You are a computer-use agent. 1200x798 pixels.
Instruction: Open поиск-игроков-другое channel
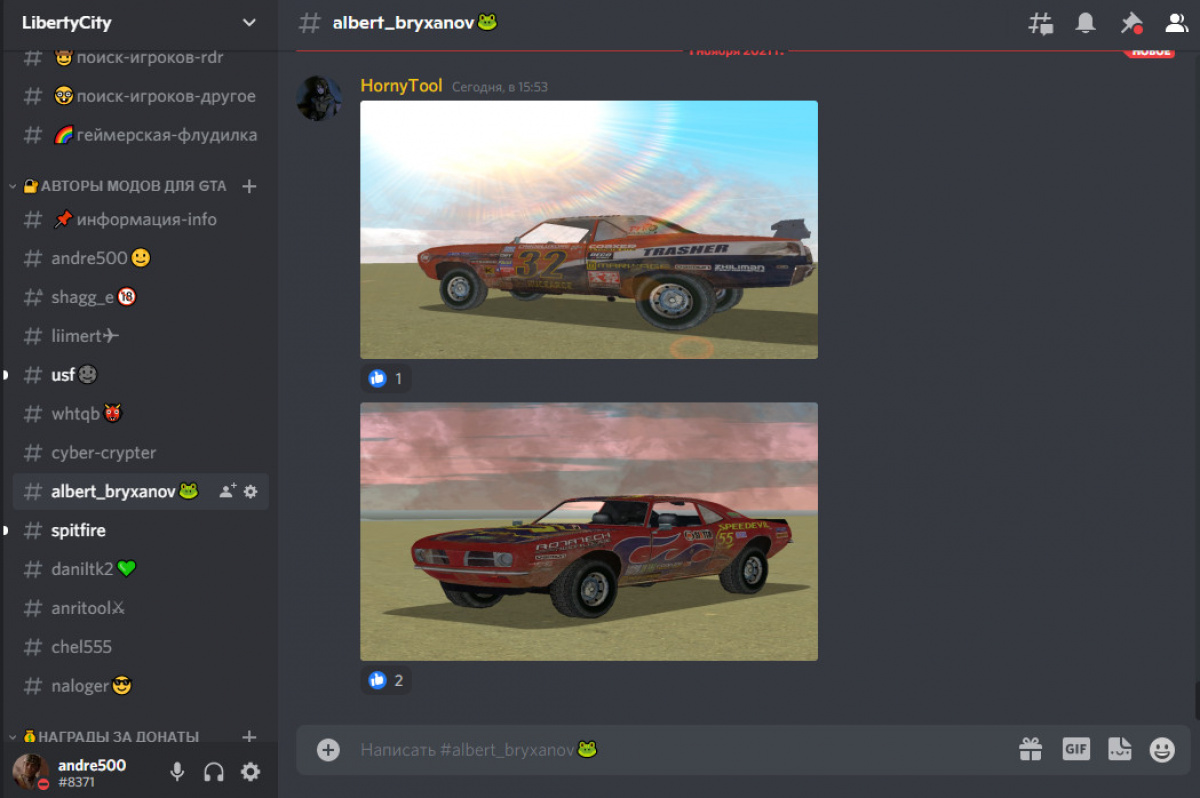[x=140, y=96]
